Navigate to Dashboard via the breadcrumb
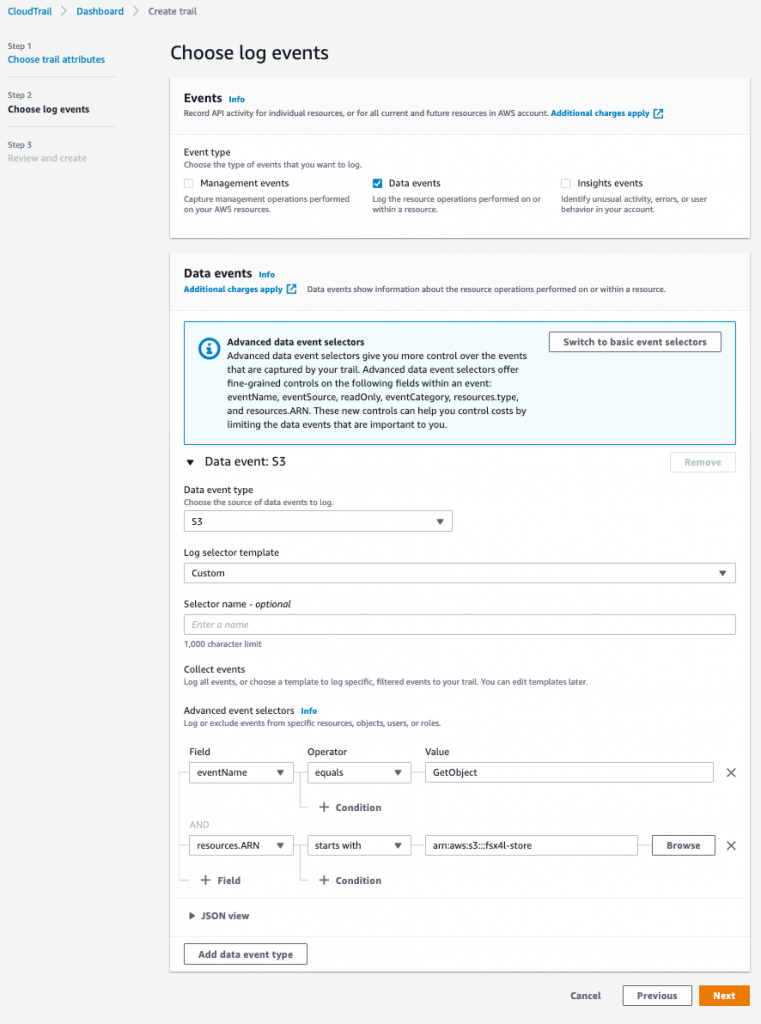761x1024 pixels. point(102,12)
